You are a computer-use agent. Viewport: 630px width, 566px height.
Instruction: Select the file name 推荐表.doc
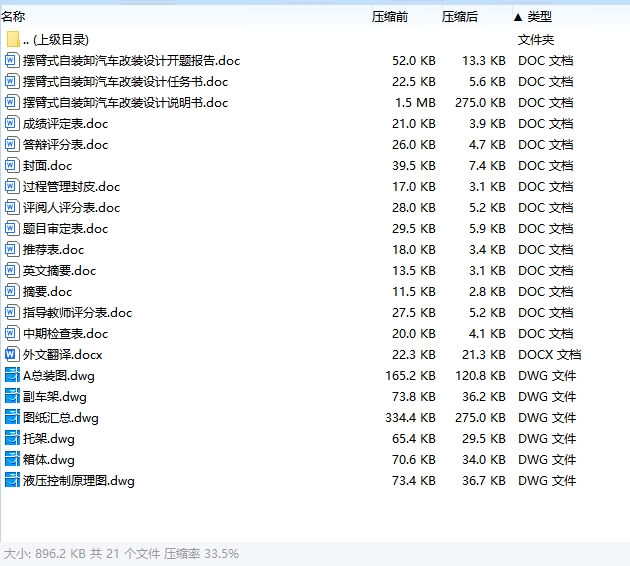(53, 249)
